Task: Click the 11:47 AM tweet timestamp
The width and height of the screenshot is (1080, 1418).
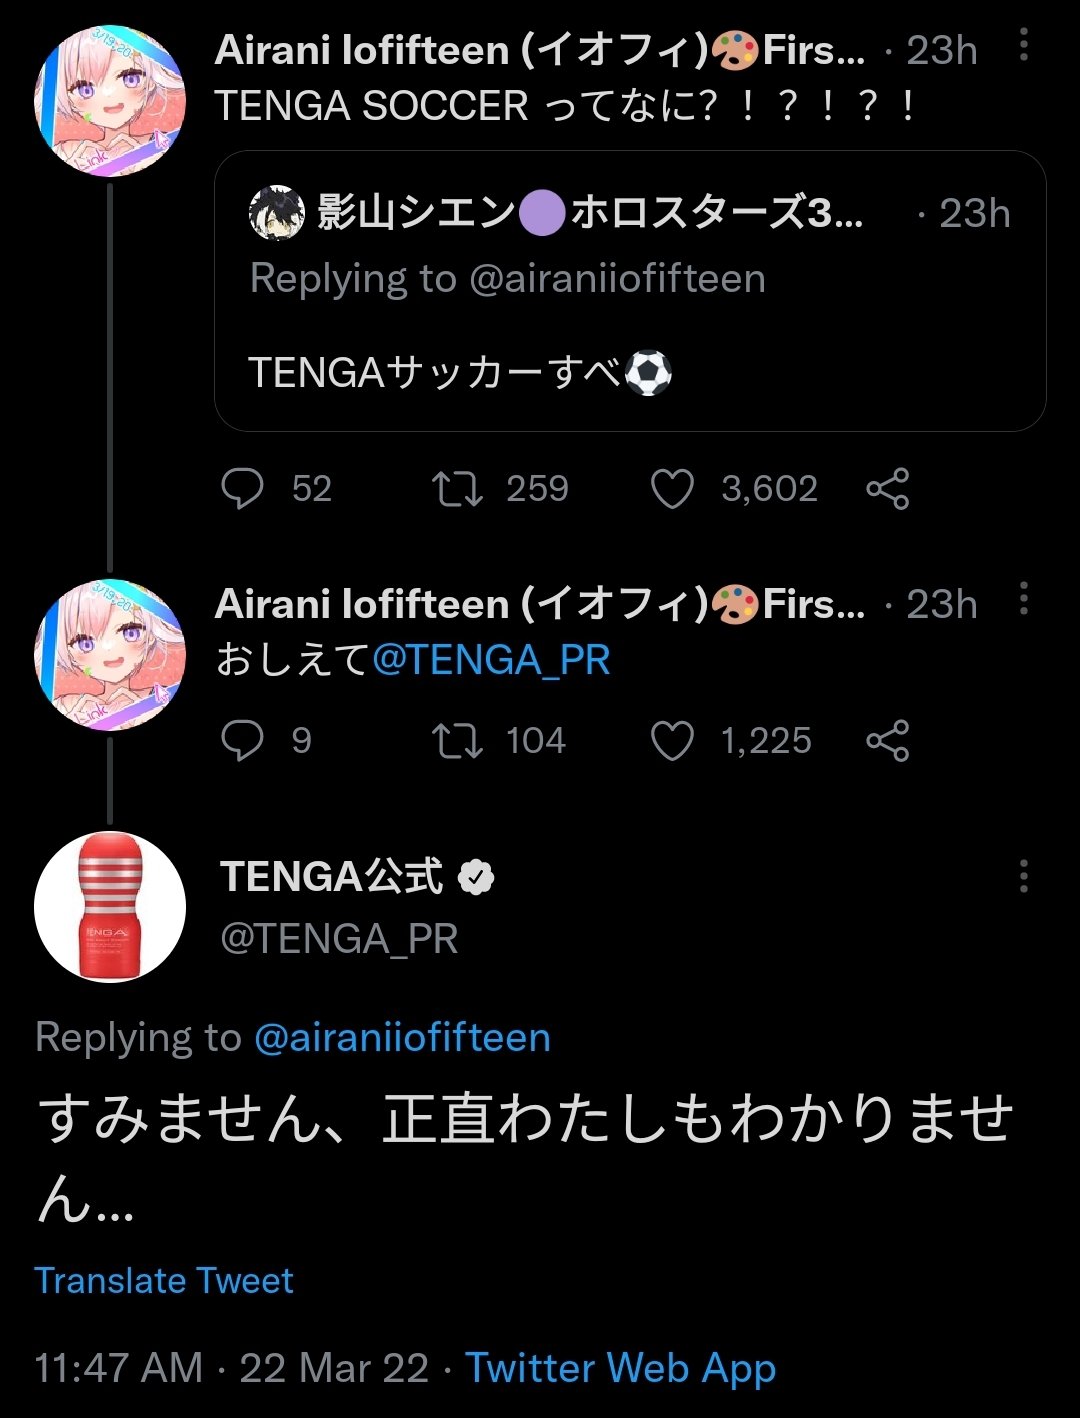Action: [x=118, y=1368]
